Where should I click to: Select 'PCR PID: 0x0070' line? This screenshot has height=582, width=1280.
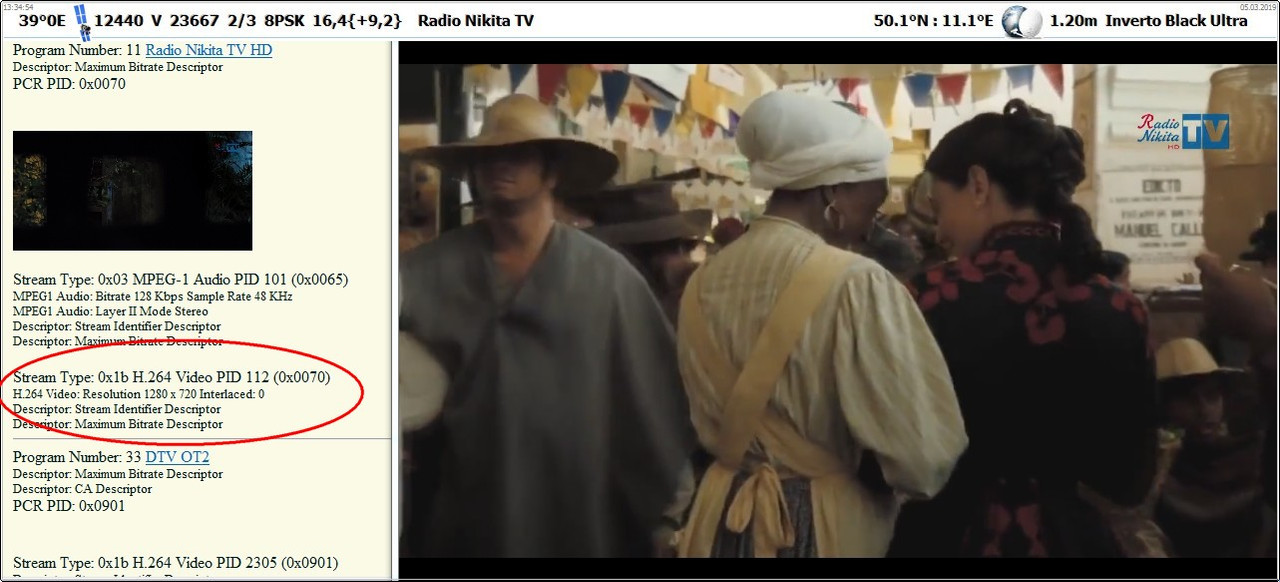69,84
